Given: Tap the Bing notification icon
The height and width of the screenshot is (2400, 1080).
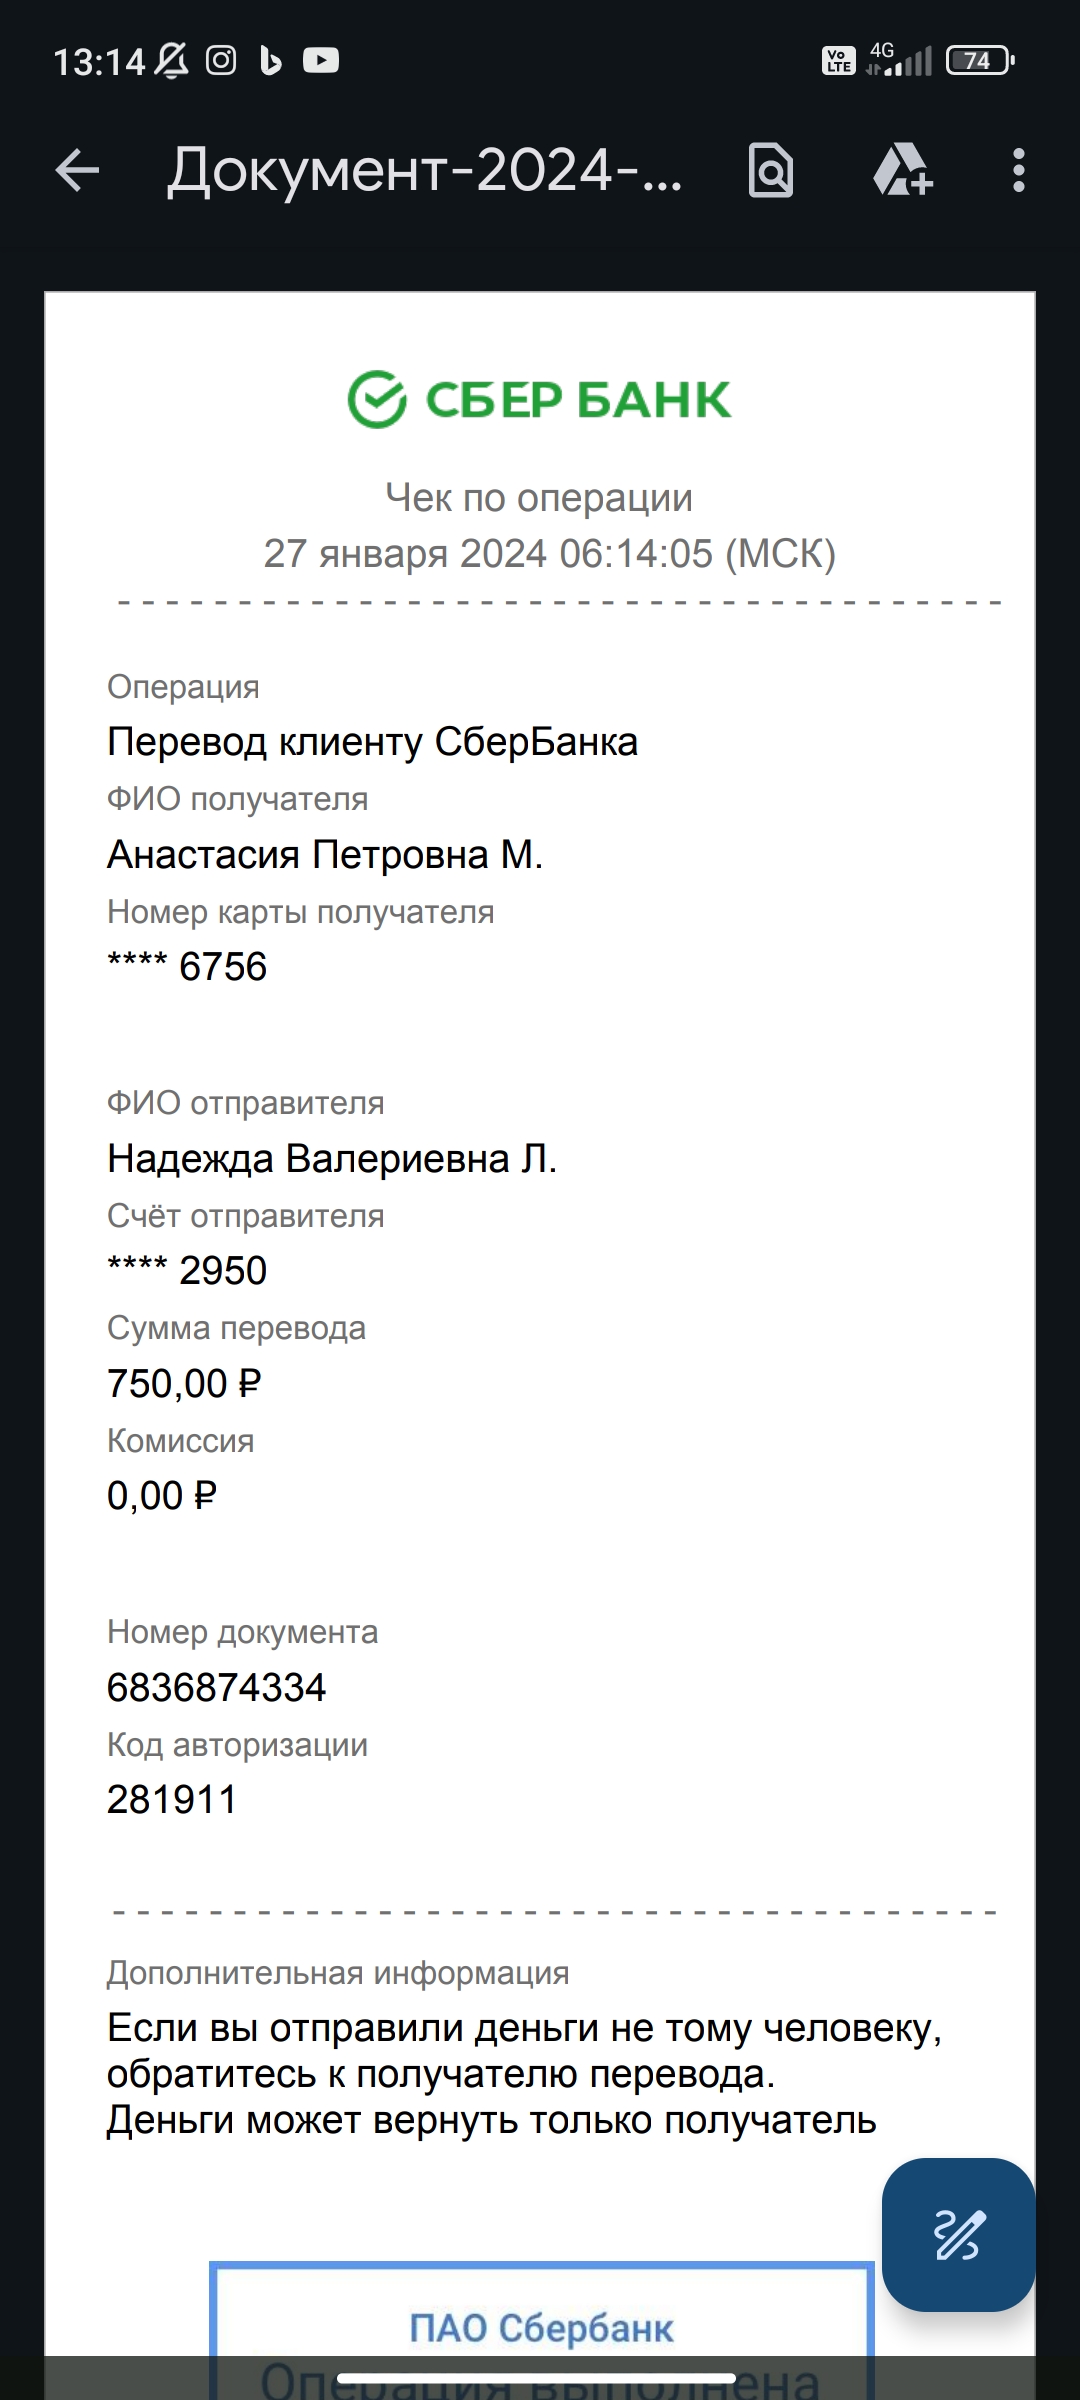Looking at the screenshot, I should click(270, 61).
